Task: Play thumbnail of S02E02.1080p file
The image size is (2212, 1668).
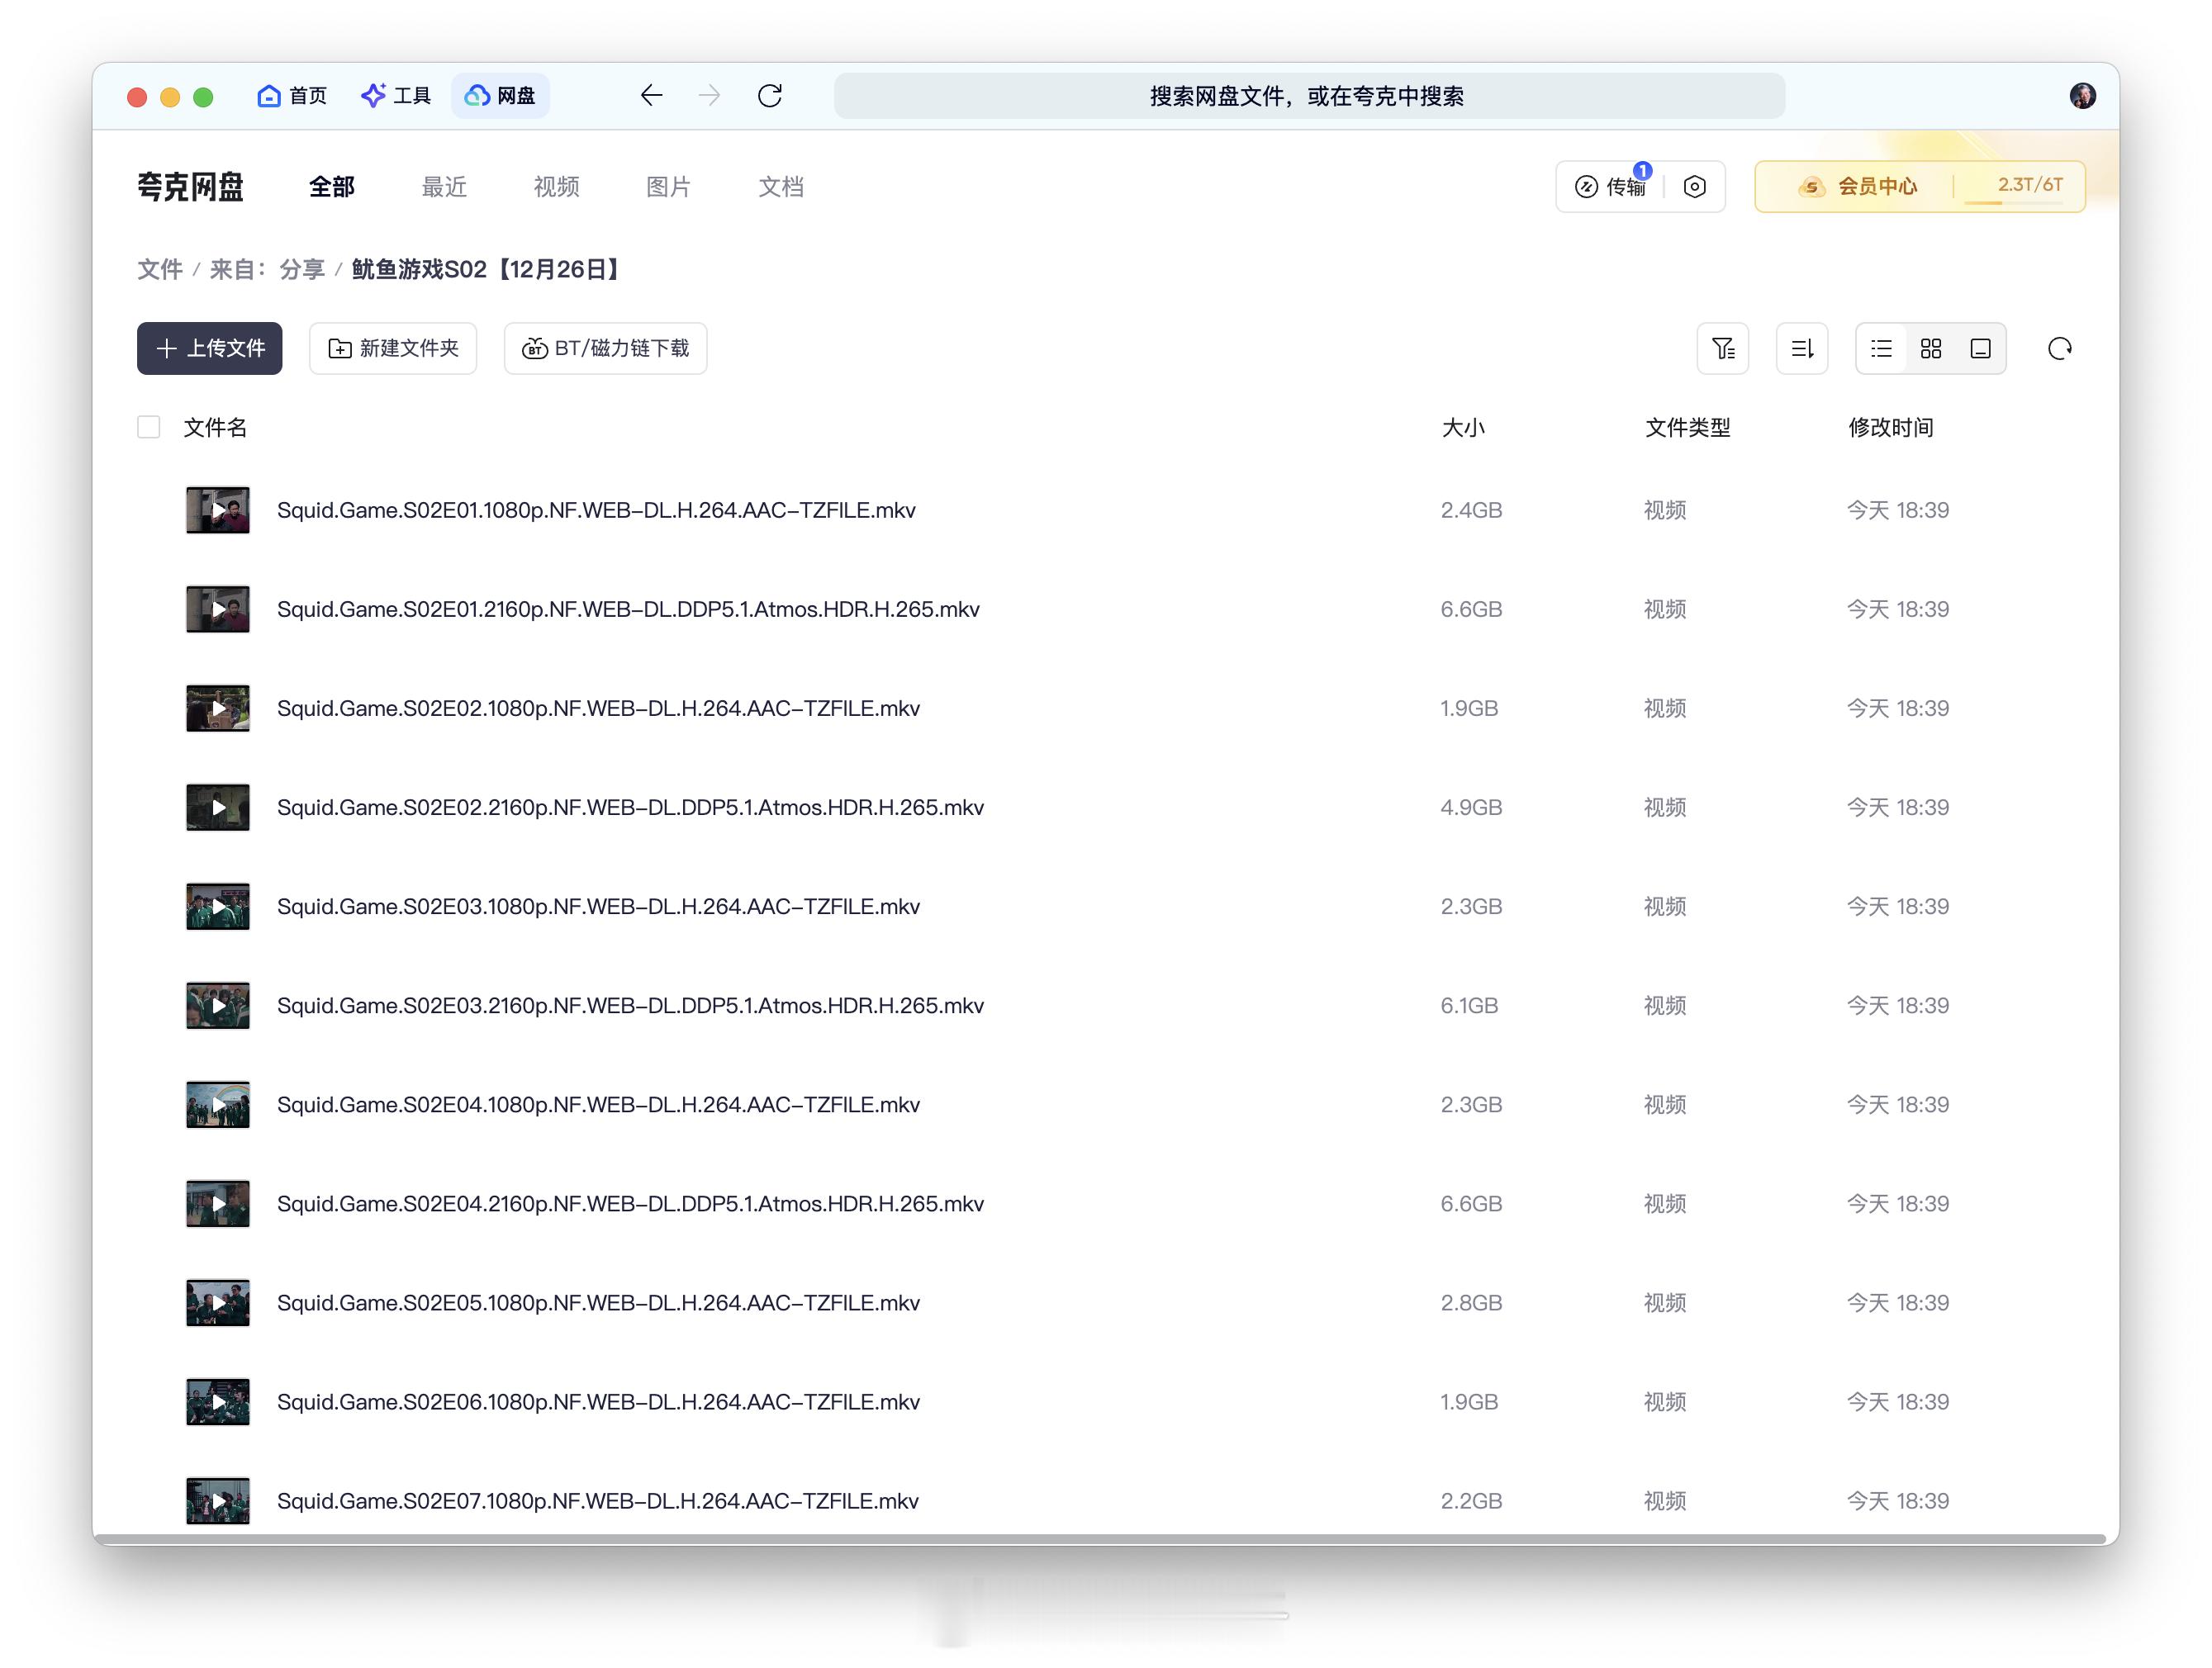Action: (218, 708)
